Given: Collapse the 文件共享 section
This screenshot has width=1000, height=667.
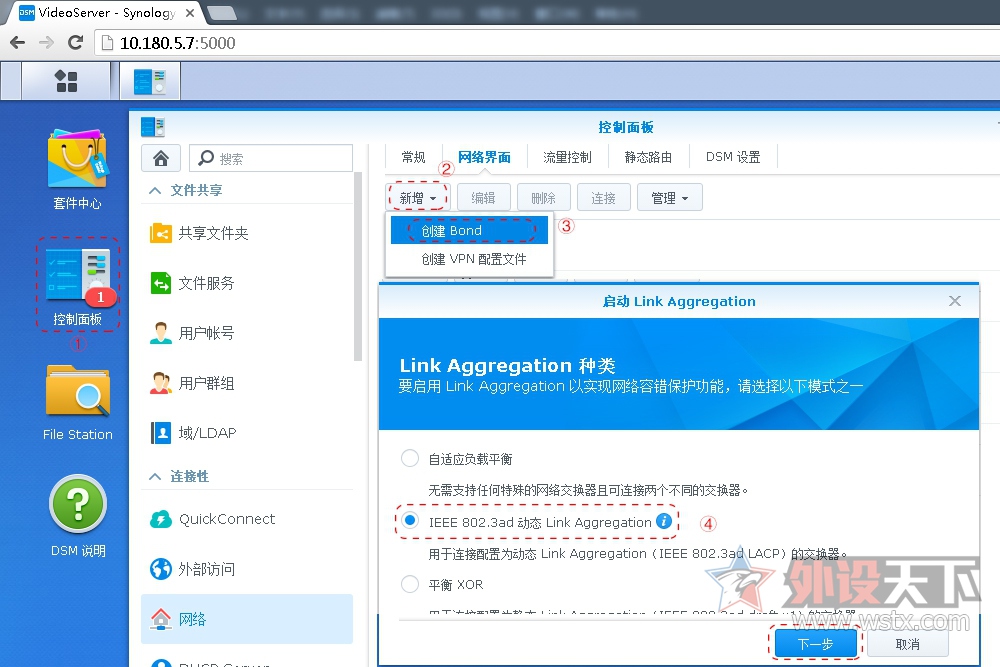Looking at the screenshot, I should (155, 191).
